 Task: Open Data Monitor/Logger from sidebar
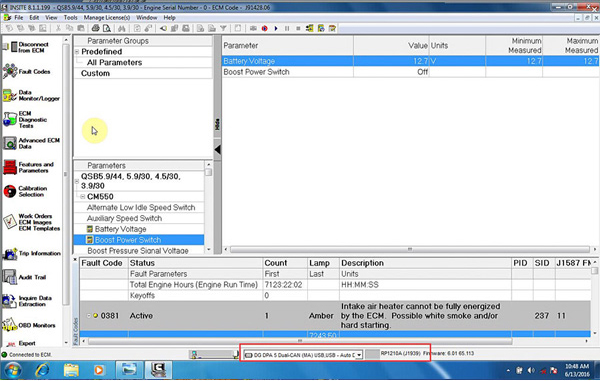pos(10,96)
